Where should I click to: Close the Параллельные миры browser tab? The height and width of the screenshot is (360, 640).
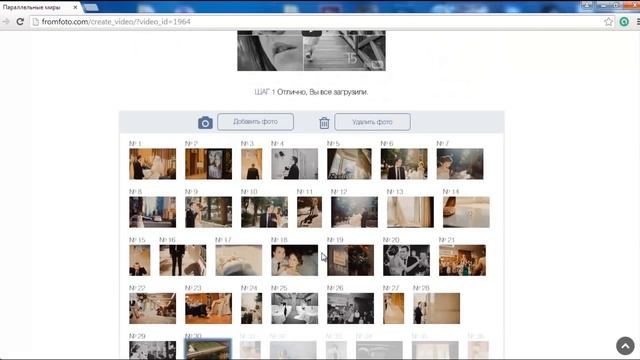pos(75,7)
